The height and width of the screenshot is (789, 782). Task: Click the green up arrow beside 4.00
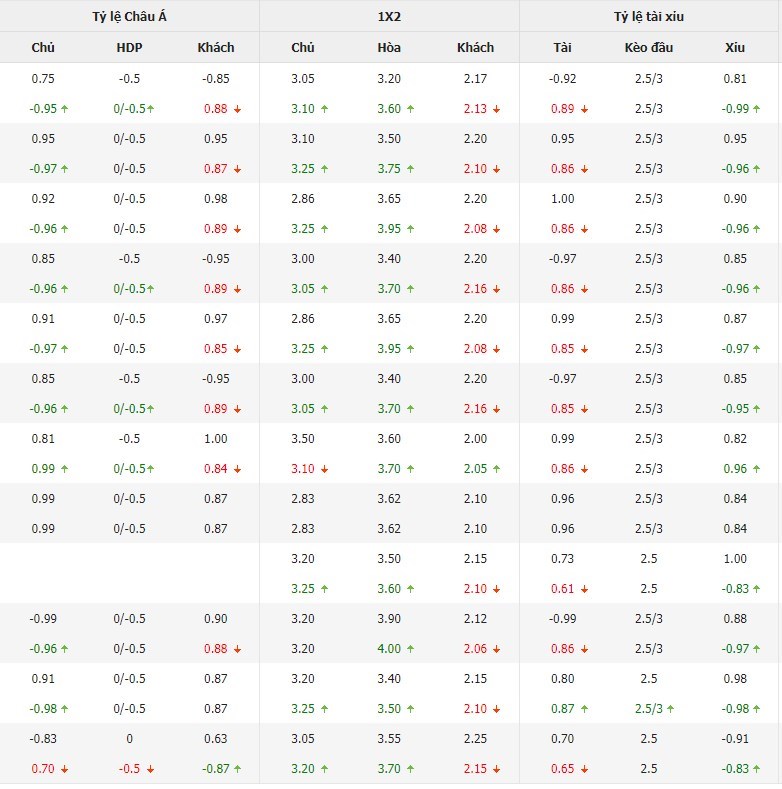tap(410, 649)
